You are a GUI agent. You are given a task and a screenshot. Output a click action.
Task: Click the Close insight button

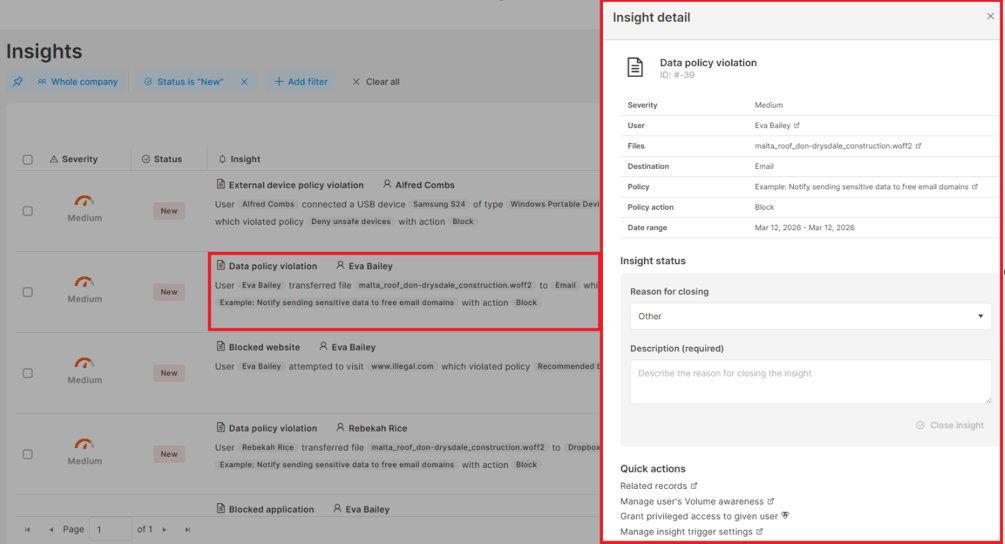[x=950, y=425]
